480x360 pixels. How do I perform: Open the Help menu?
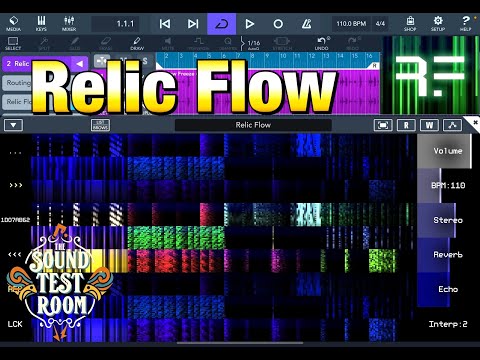point(465,24)
